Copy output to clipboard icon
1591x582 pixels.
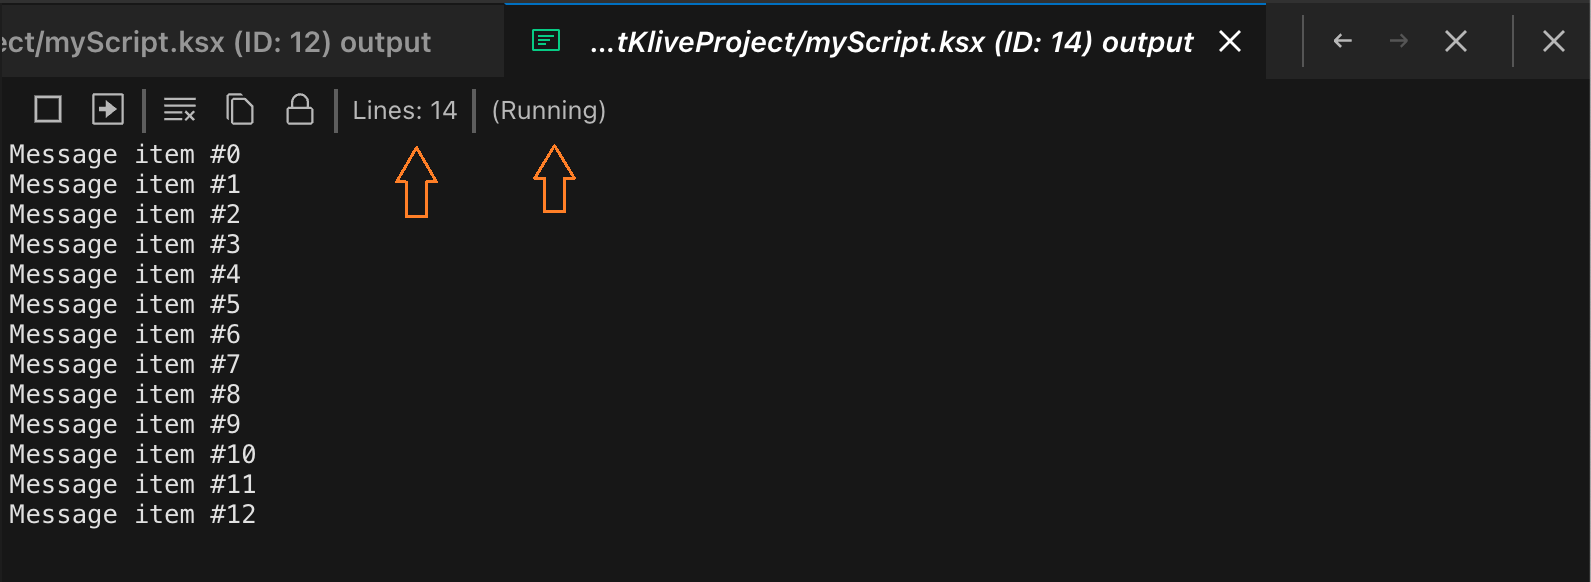point(240,109)
